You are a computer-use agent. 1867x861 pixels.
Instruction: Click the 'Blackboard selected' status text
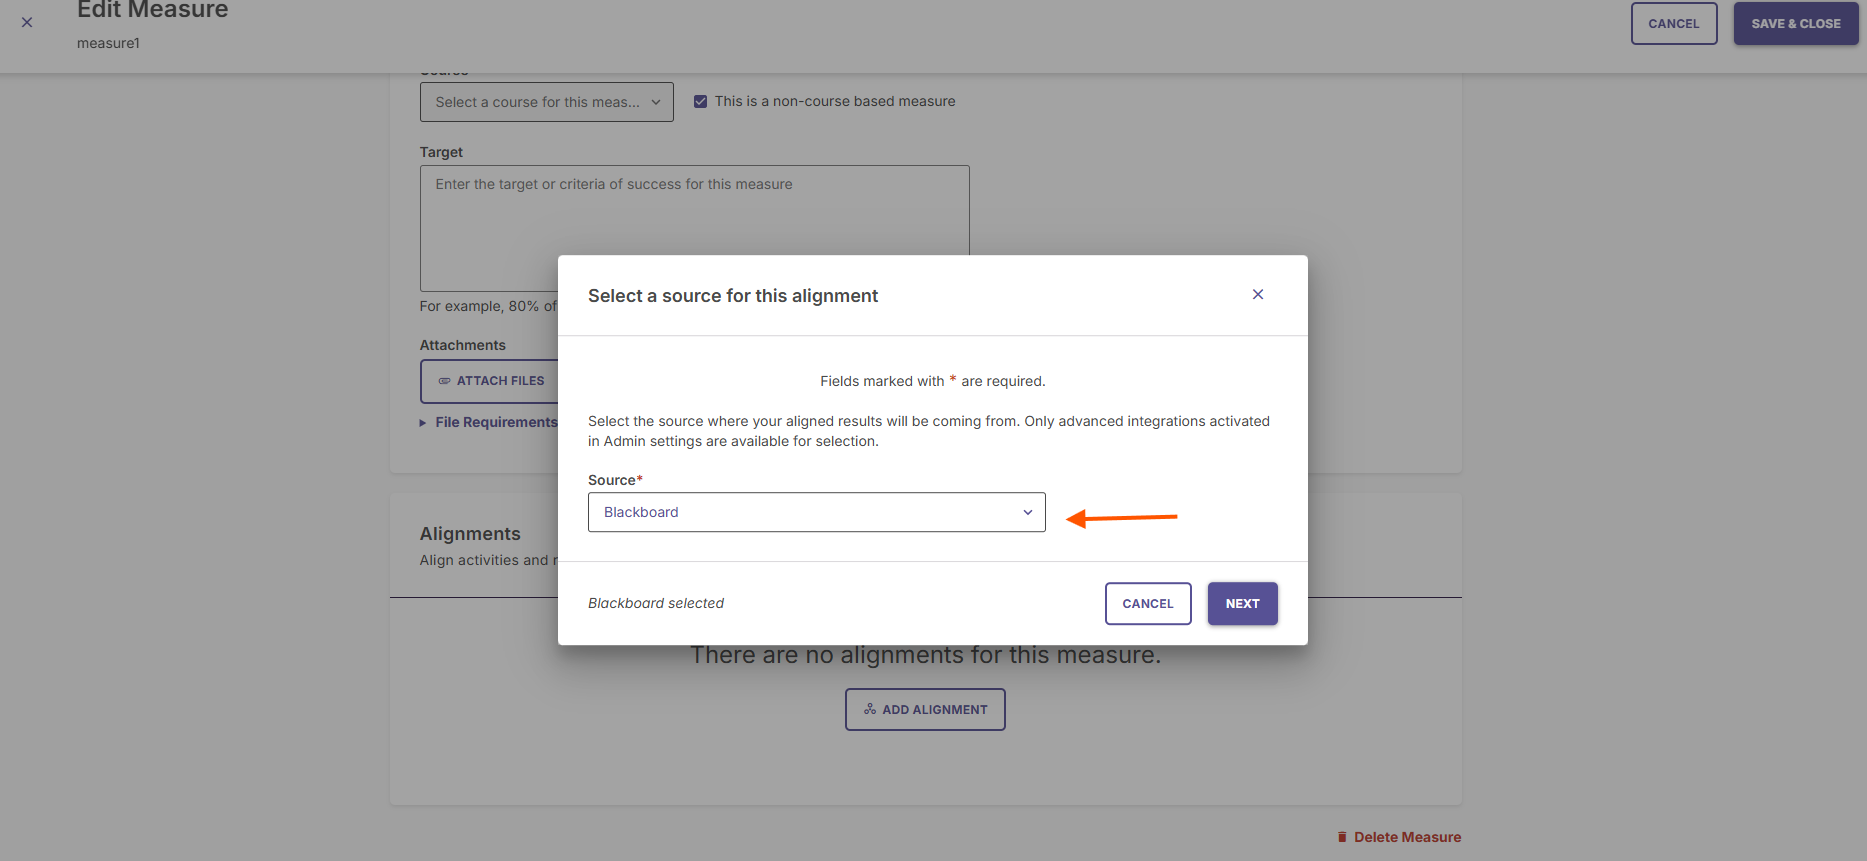[x=656, y=603]
